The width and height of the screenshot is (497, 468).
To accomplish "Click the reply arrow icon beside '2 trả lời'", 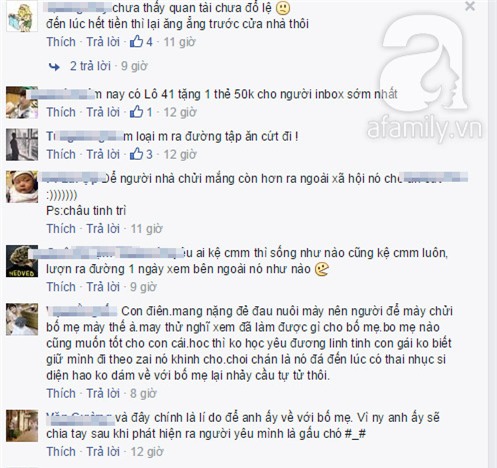I will (x=54, y=66).
